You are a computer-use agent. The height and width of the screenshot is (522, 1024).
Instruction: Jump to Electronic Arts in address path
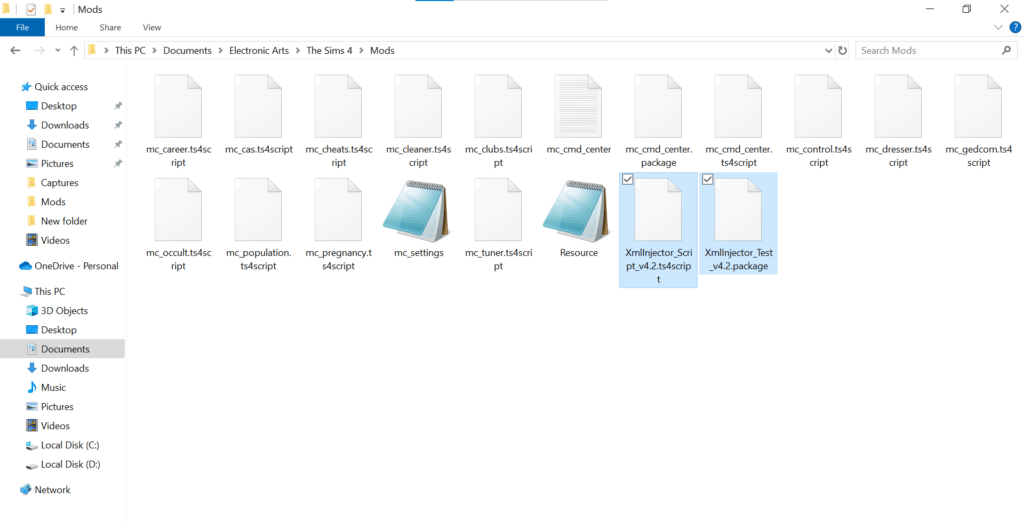(x=255, y=50)
